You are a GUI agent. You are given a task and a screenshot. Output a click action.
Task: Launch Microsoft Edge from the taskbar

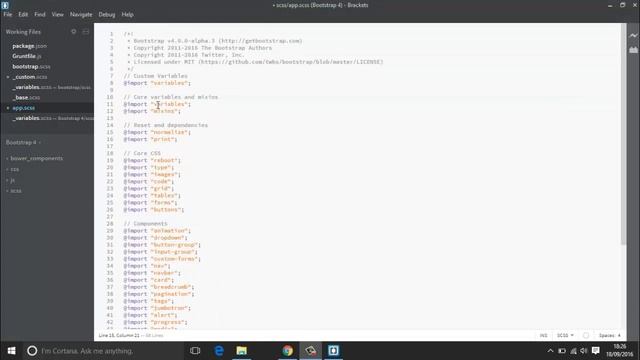[x=219, y=351]
